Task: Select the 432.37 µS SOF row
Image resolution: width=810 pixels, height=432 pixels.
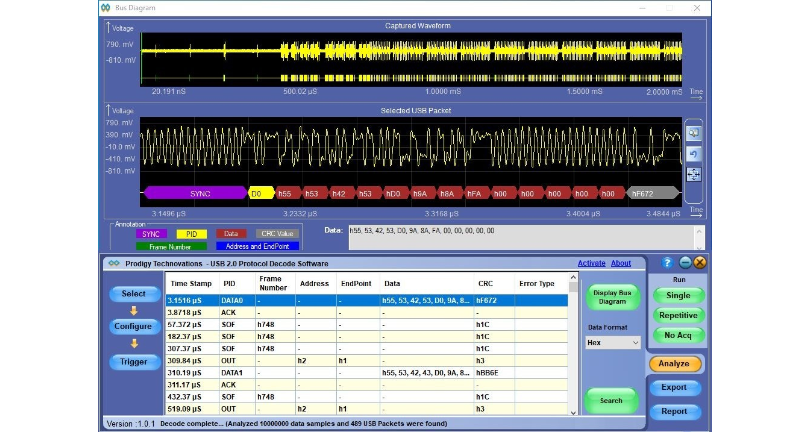Action: click(367, 397)
